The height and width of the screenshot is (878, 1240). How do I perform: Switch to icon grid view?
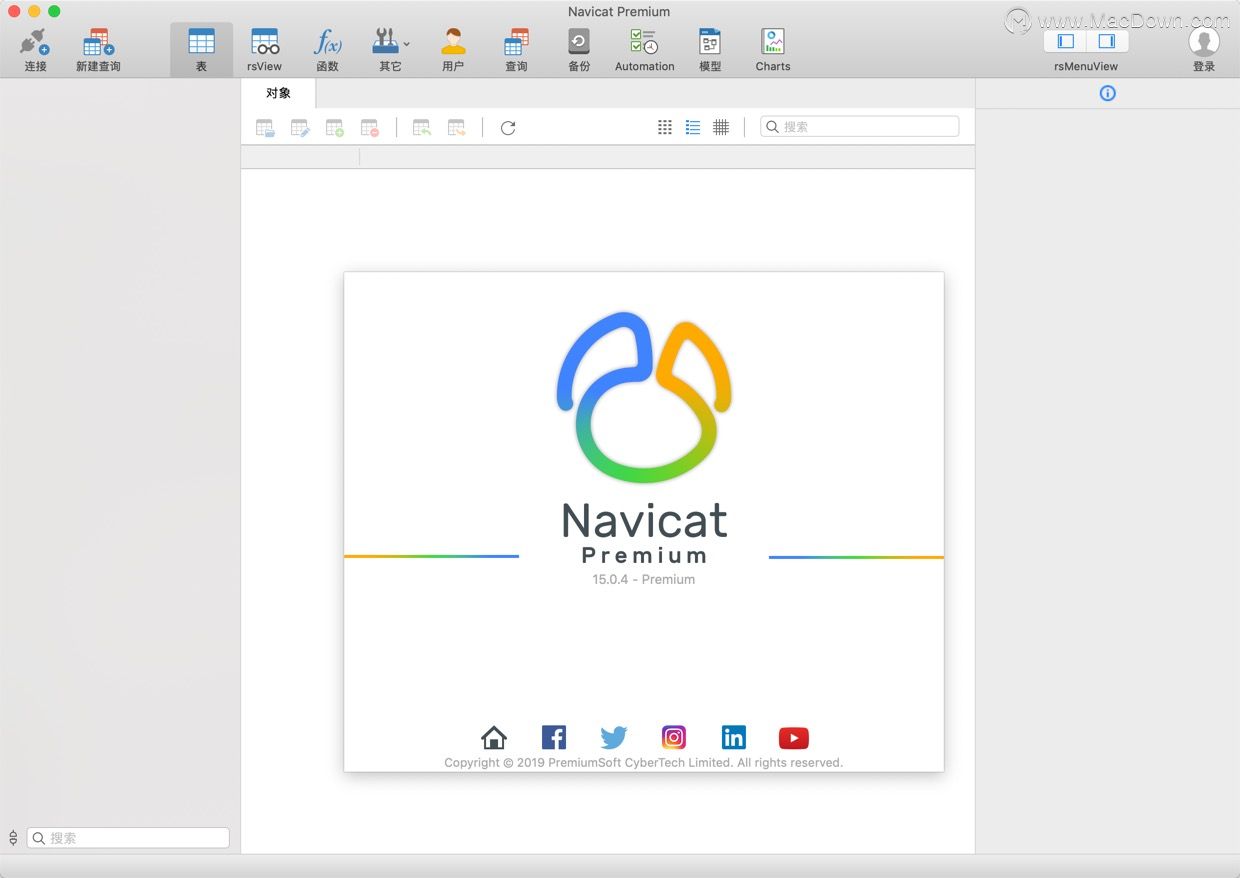click(665, 127)
